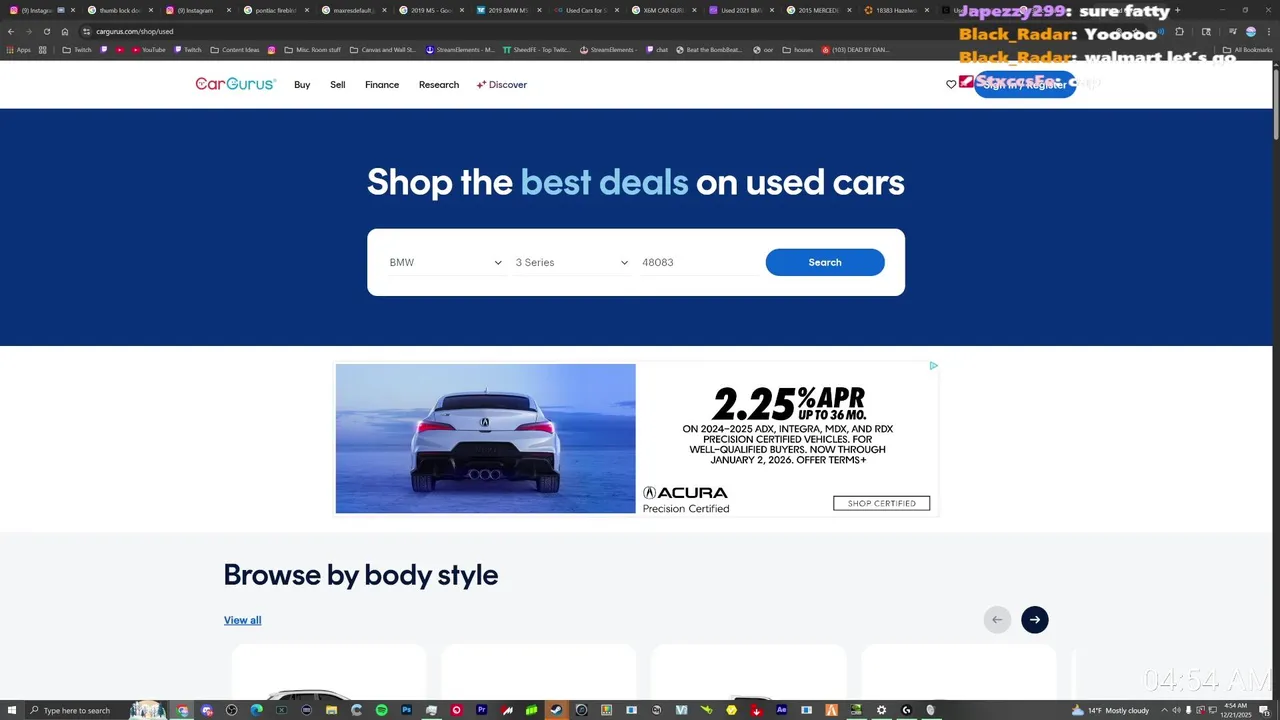Open the View all body styles link
The height and width of the screenshot is (720, 1280).
pos(242,620)
